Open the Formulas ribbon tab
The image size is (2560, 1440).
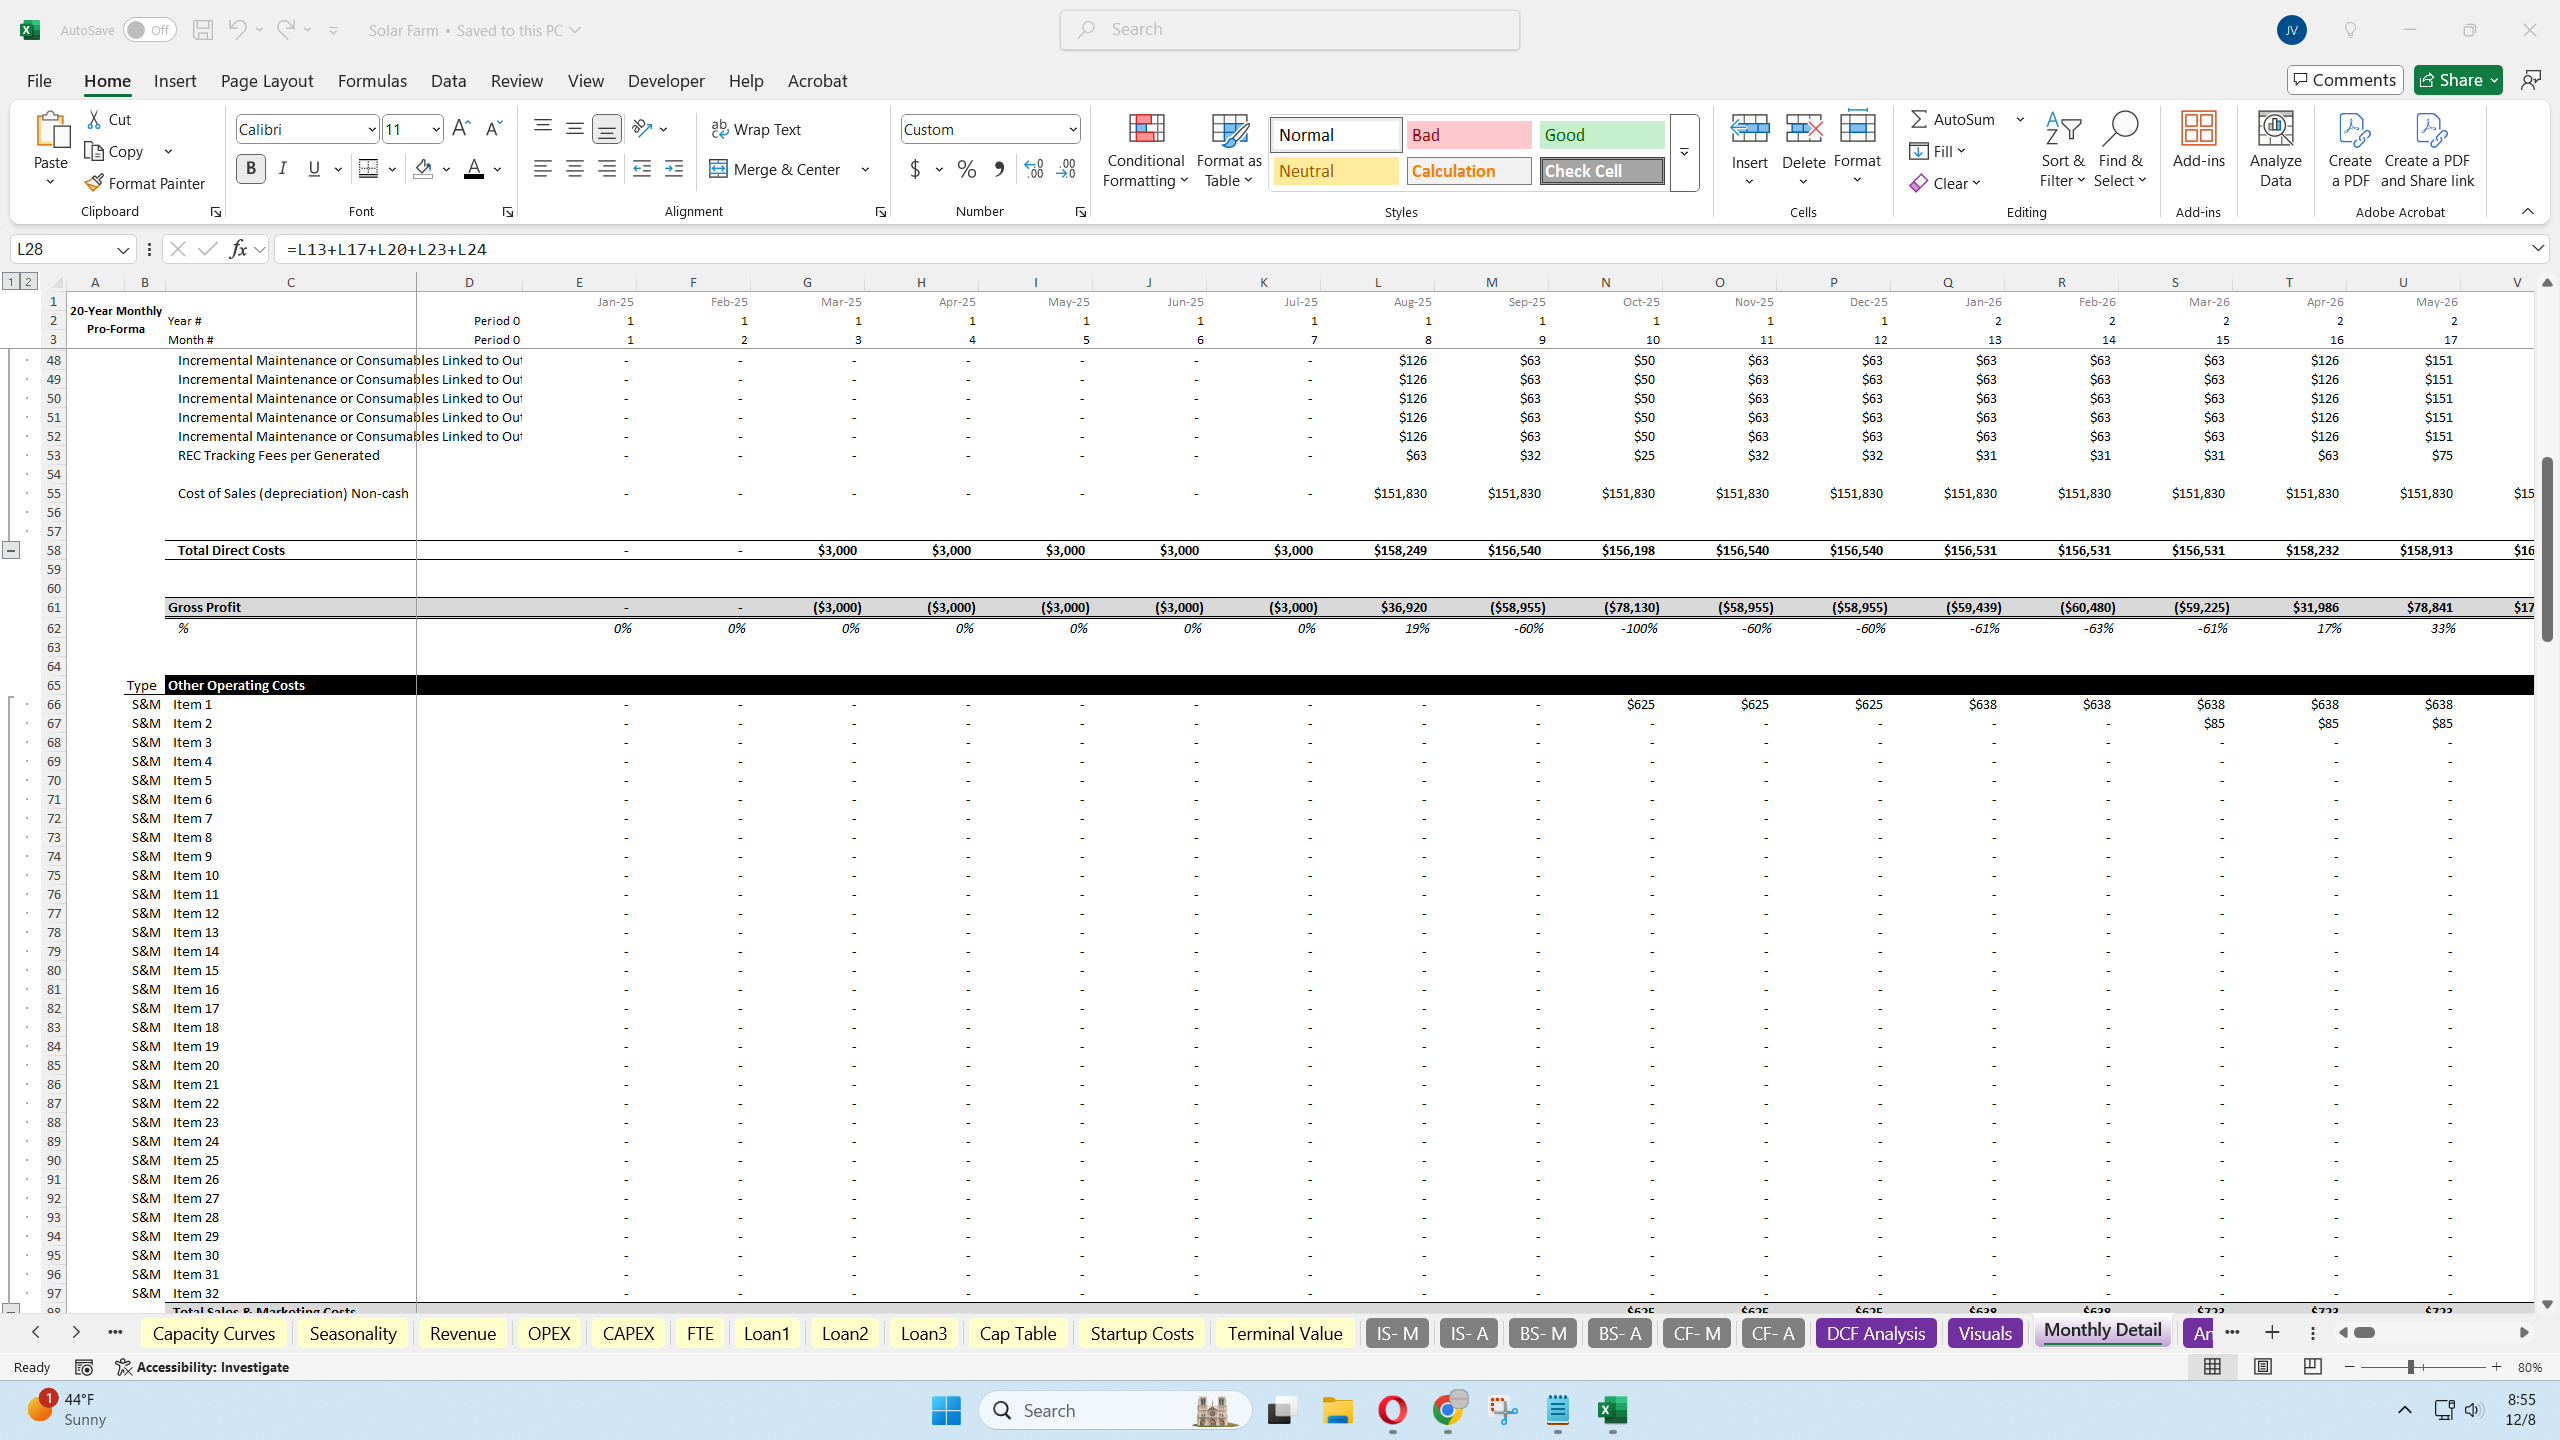(x=372, y=81)
